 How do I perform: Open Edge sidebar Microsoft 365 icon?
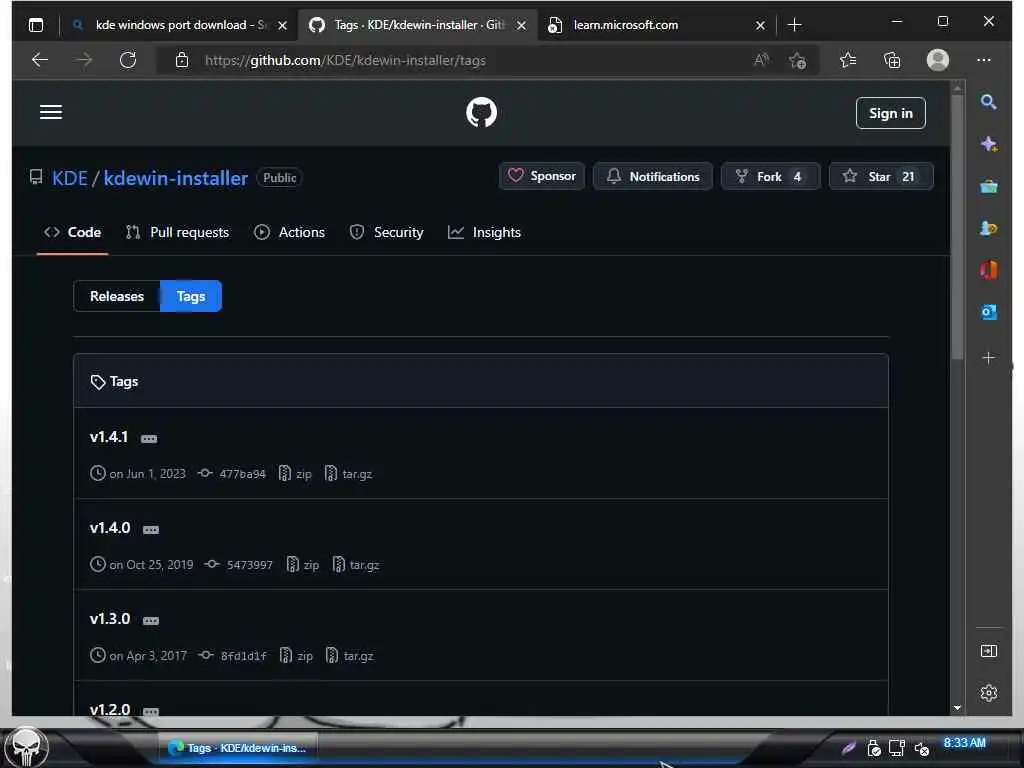click(989, 270)
